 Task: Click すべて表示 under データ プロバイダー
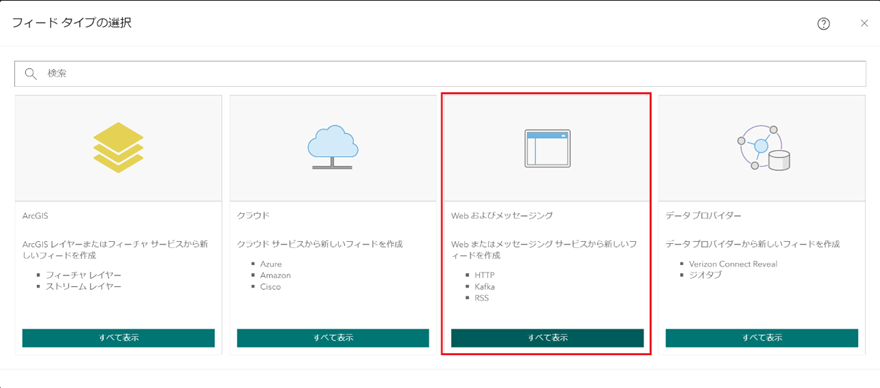pos(762,338)
